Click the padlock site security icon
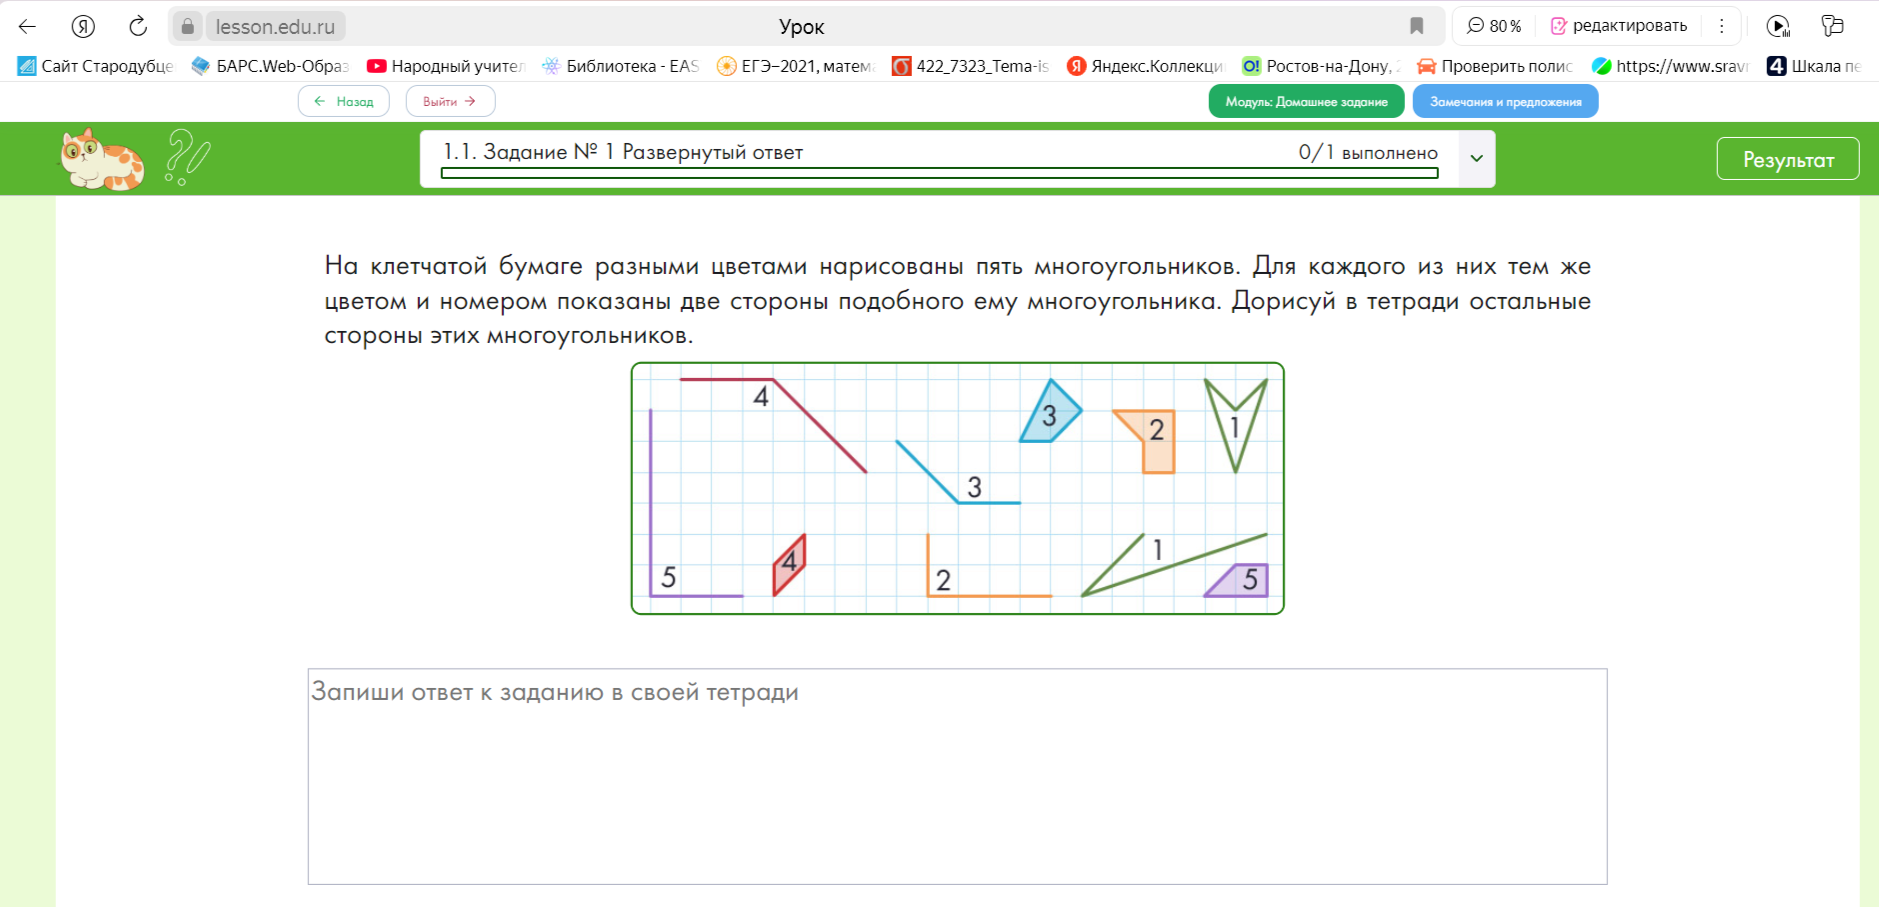The image size is (1879, 907). [188, 27]
